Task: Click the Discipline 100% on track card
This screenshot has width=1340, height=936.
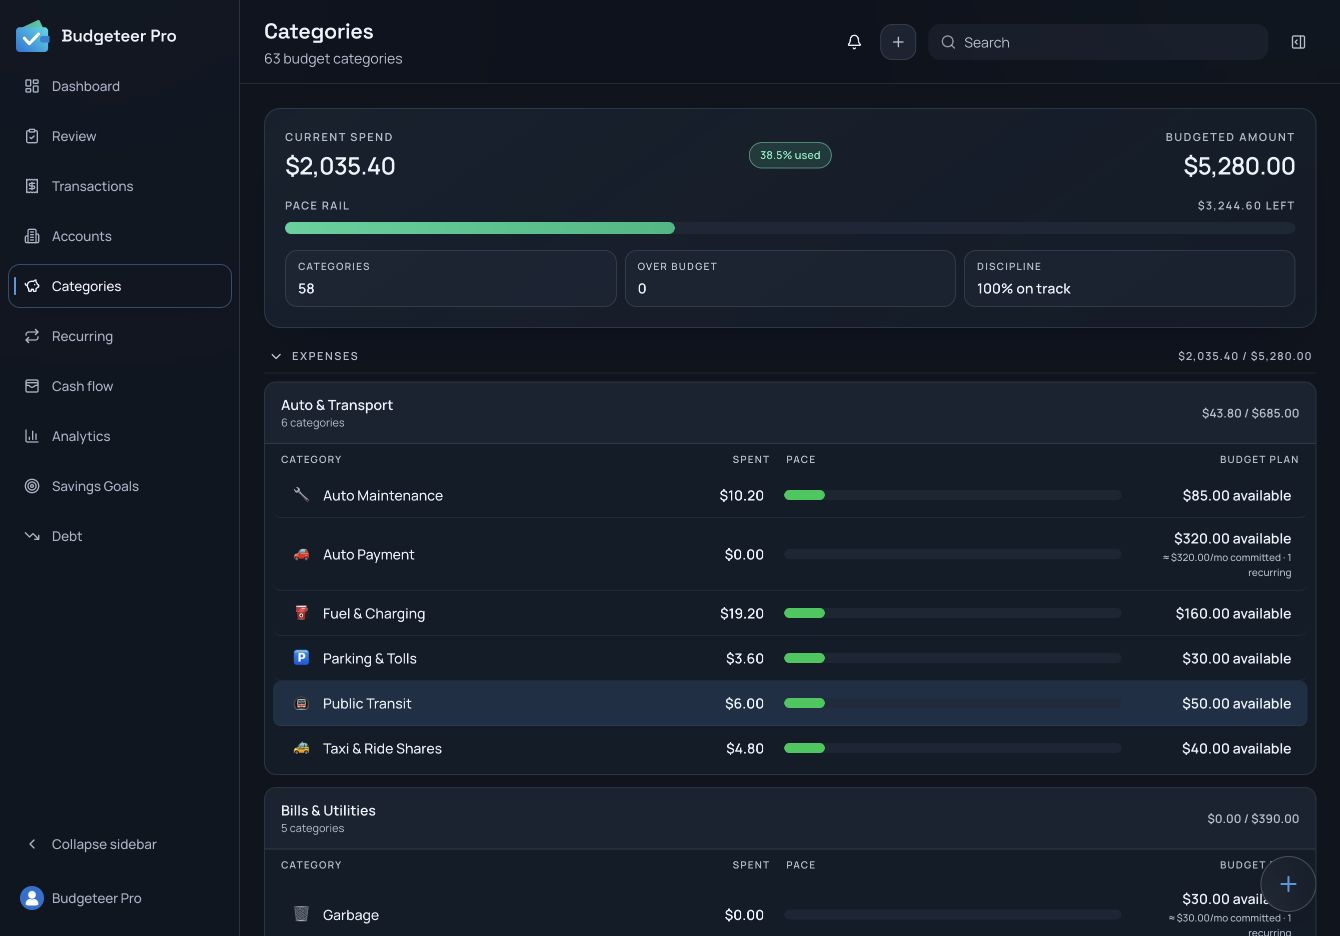Action: point(1129,278)
